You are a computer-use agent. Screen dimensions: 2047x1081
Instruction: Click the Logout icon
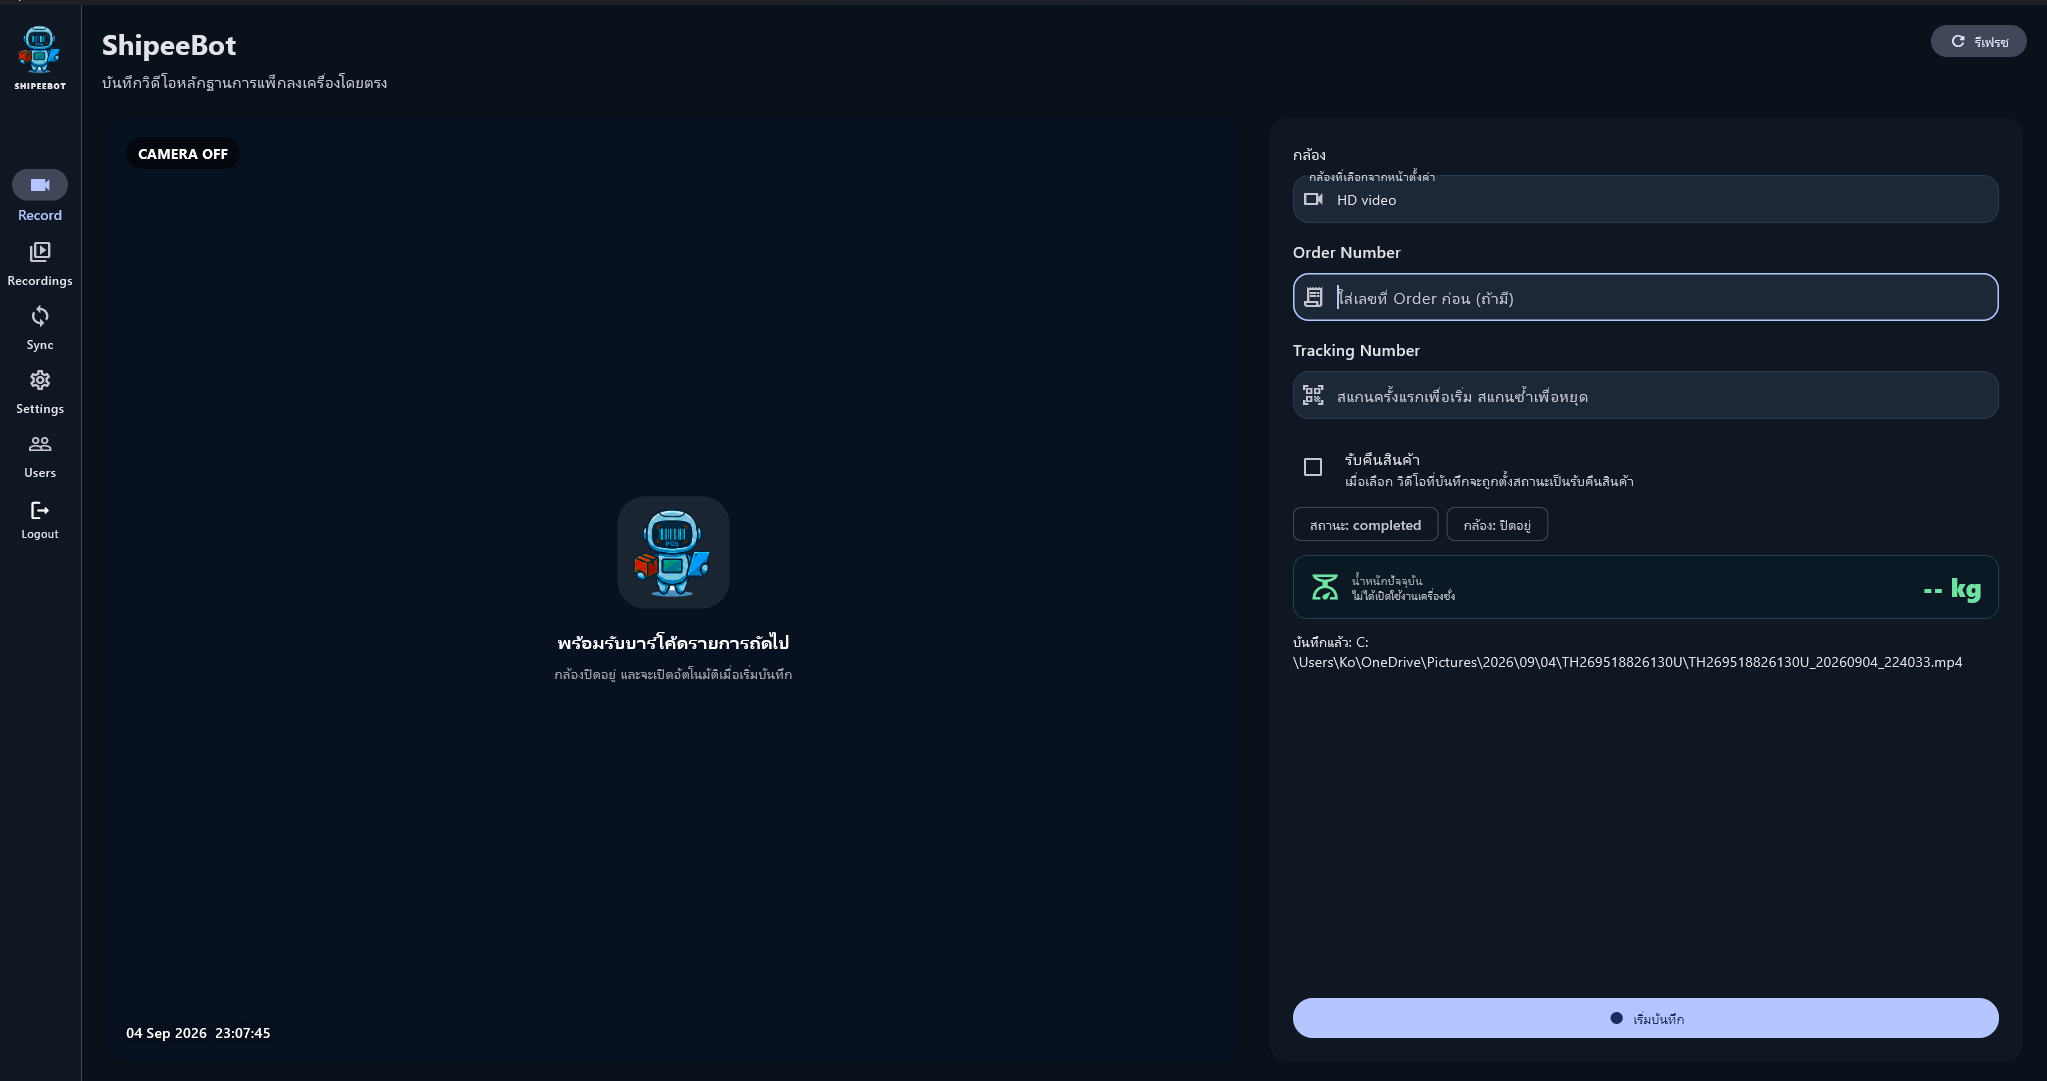point(40,510)
